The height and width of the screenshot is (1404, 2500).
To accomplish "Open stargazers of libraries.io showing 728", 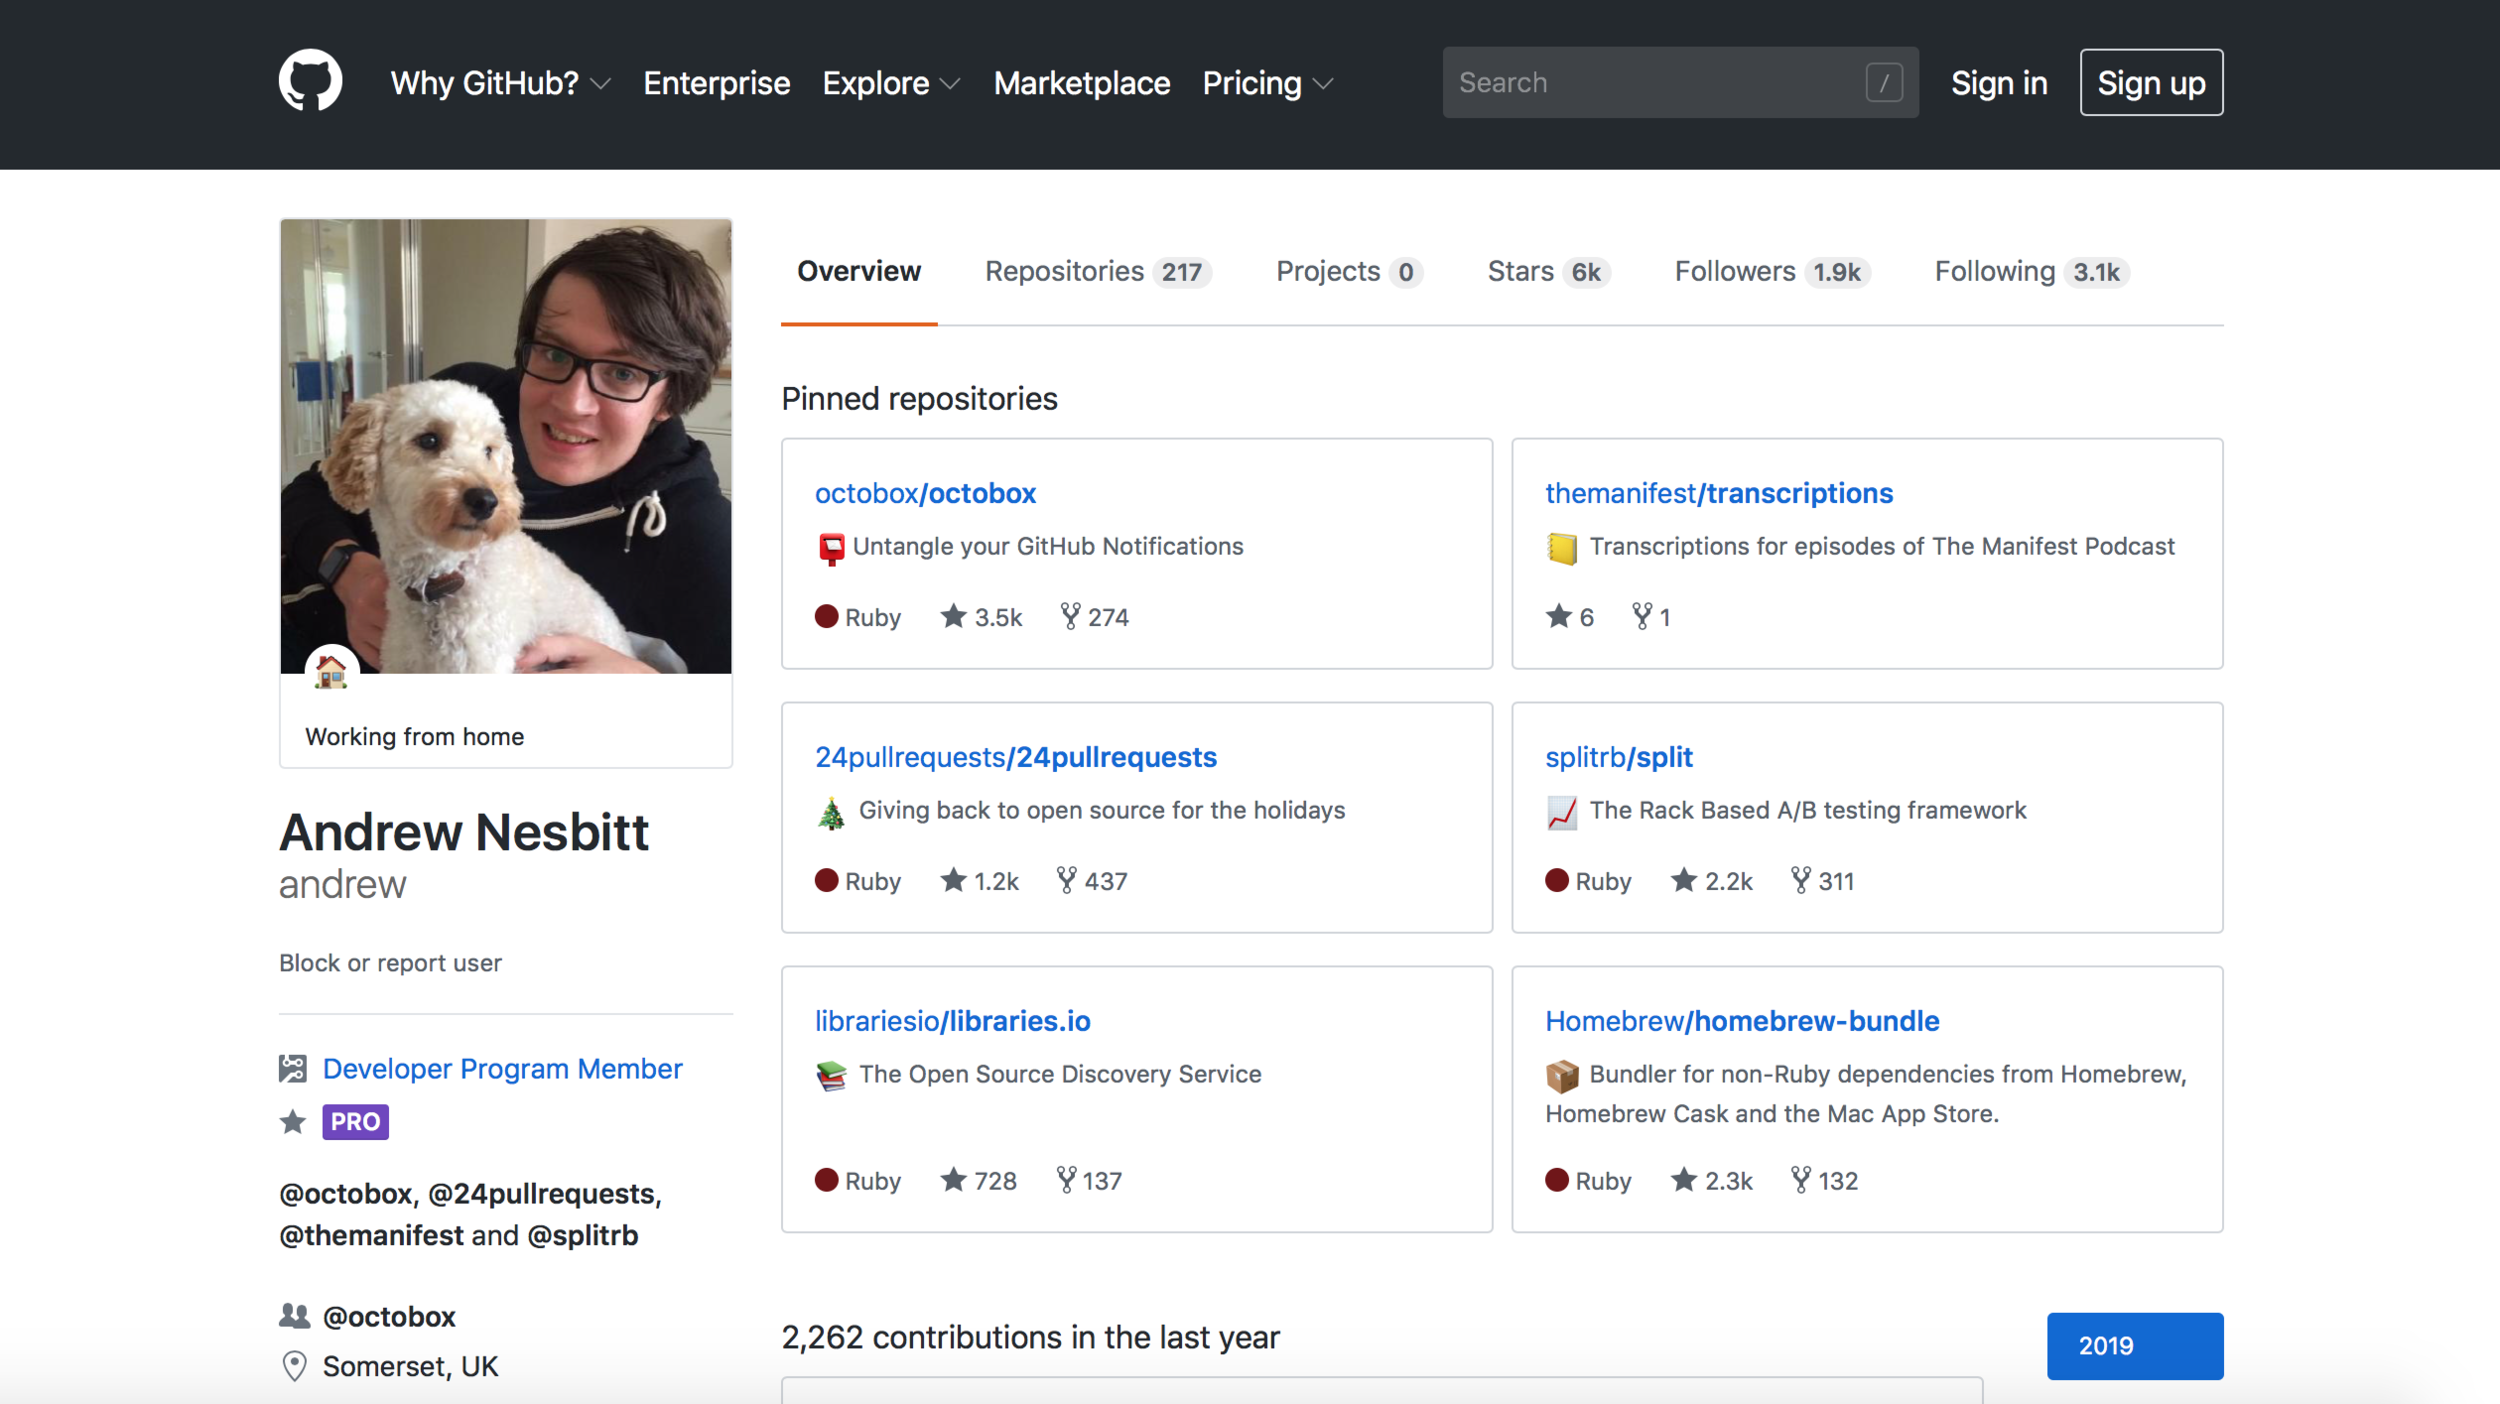I will 978,1181.
